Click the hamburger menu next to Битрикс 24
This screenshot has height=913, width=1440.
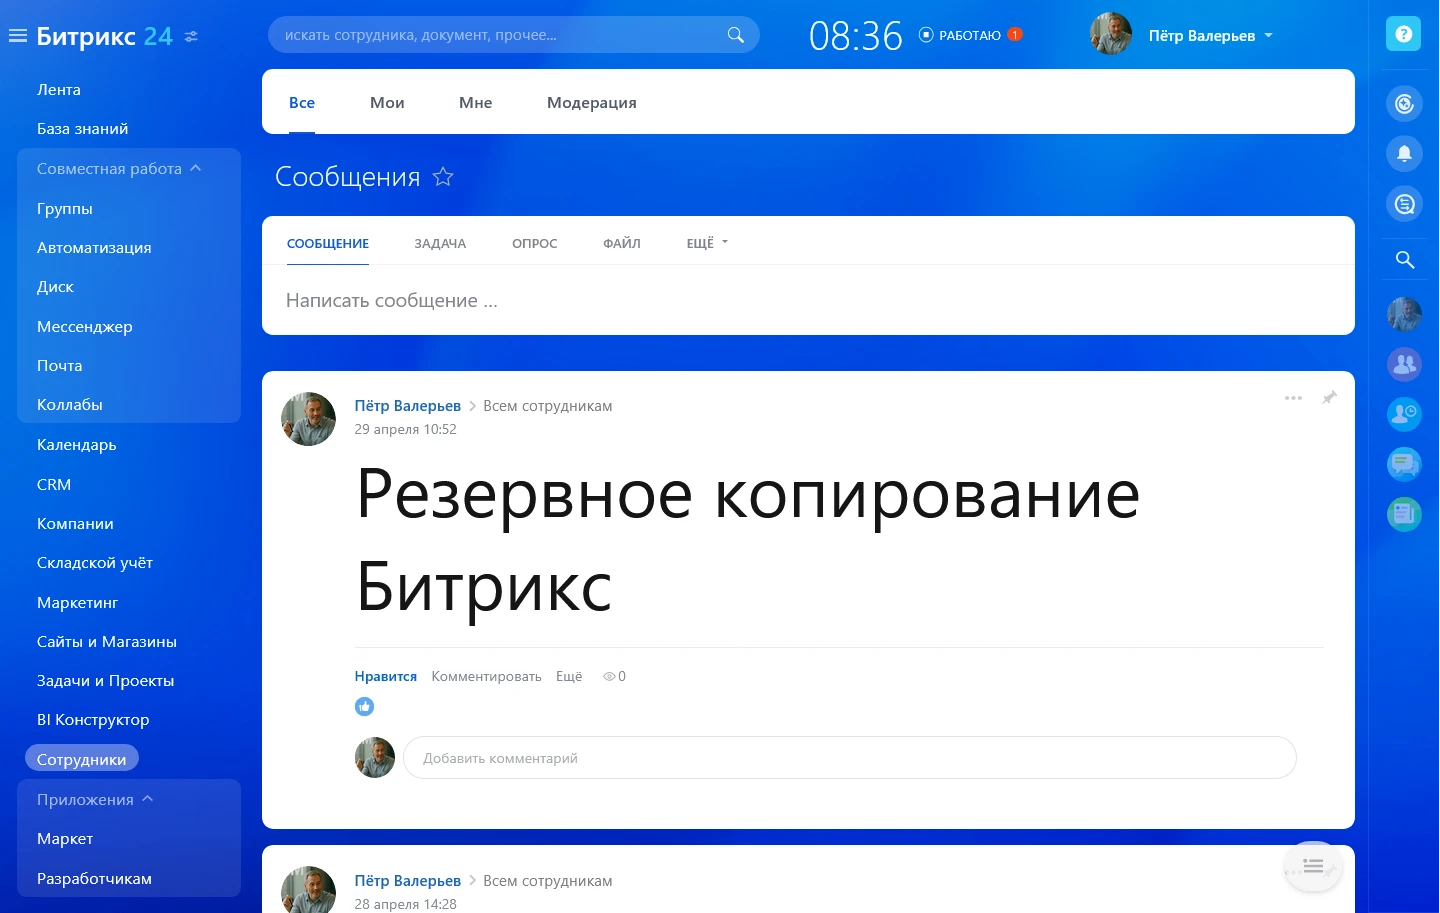click(17, 34)
